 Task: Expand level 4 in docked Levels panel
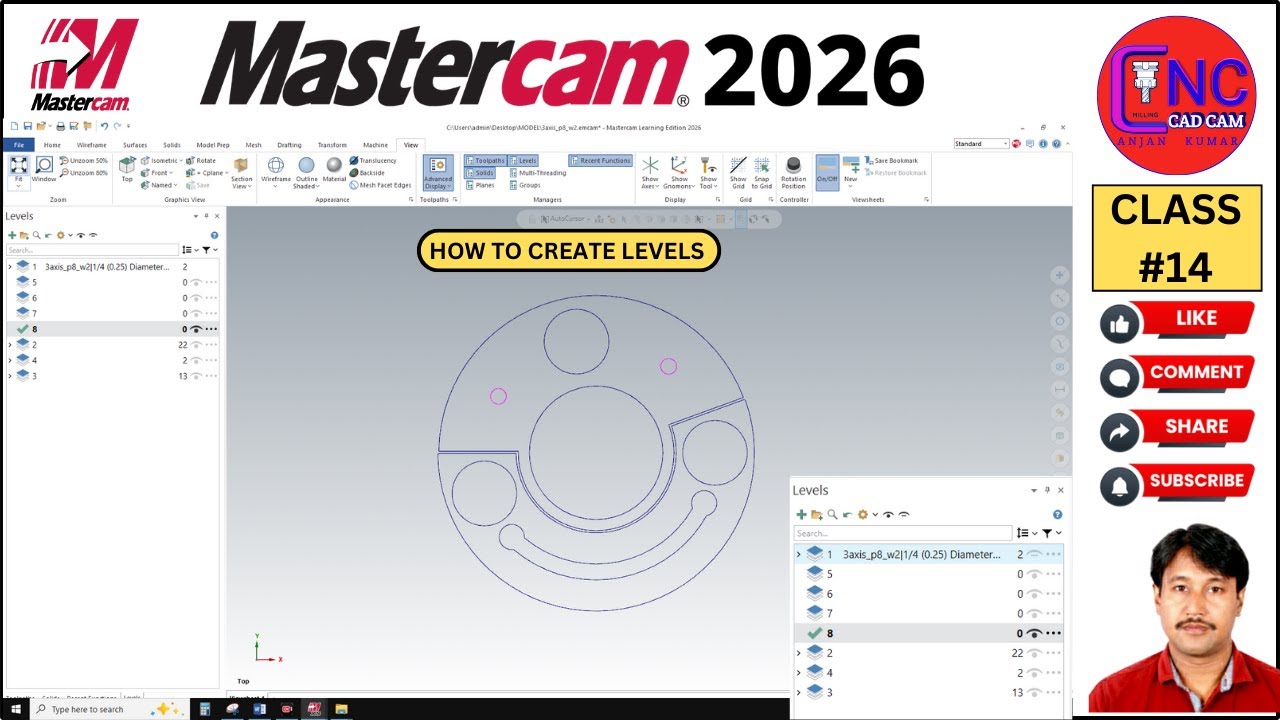(10, 360)
